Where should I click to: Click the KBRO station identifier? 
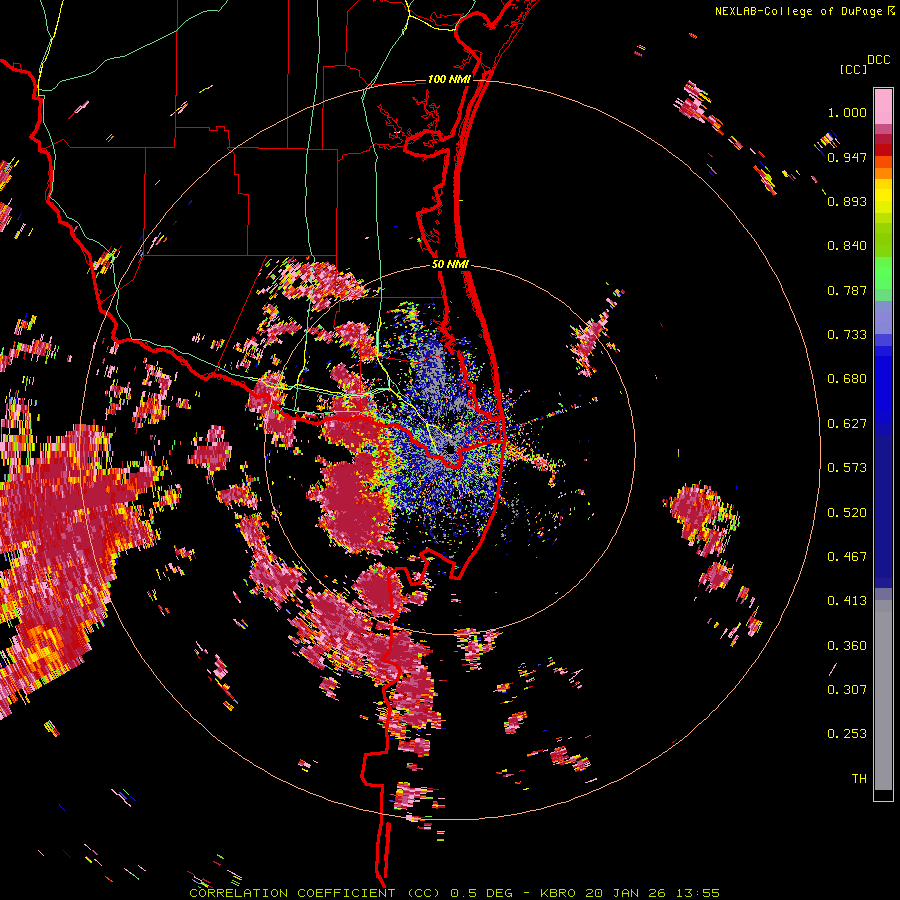click(x=559, y=893)
